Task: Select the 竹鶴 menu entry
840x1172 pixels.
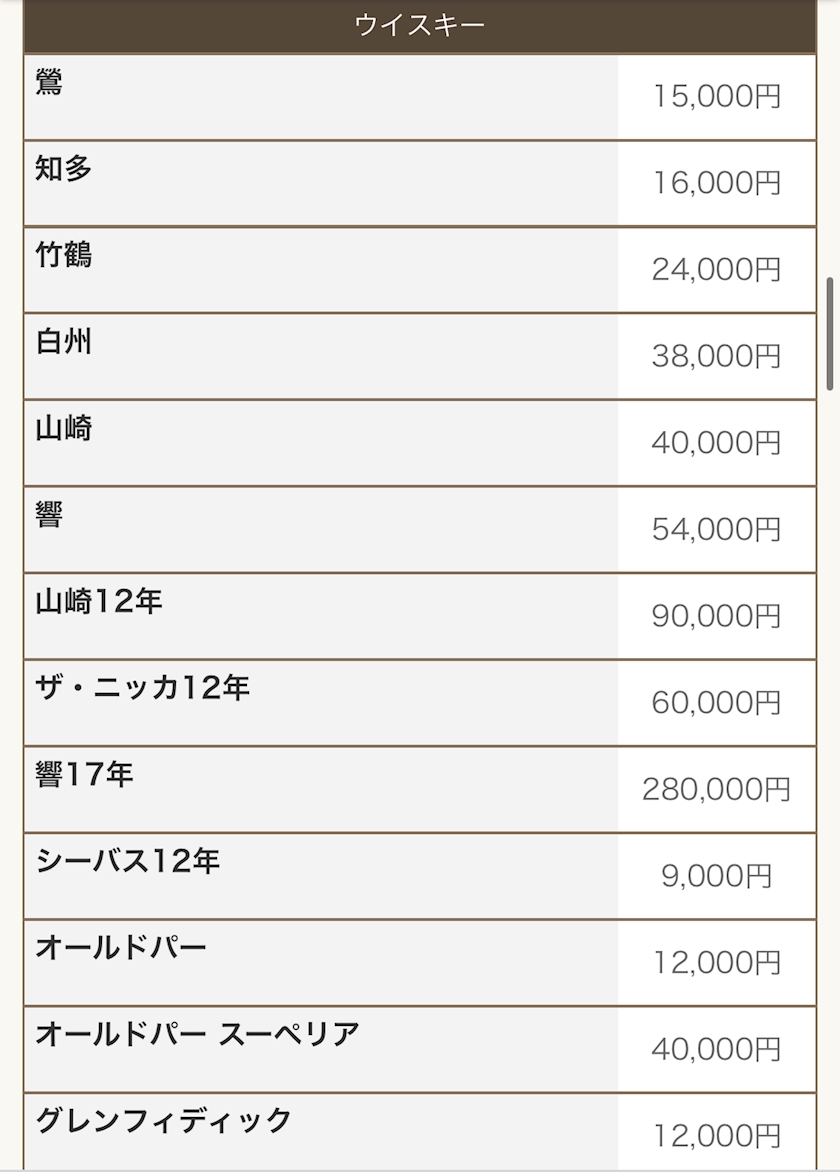Action: click(x=64, y=255)
